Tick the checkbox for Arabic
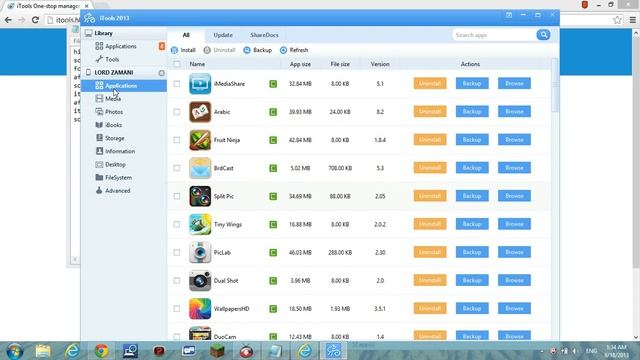The width and height of the screenshot is (640, 360). 177,112
